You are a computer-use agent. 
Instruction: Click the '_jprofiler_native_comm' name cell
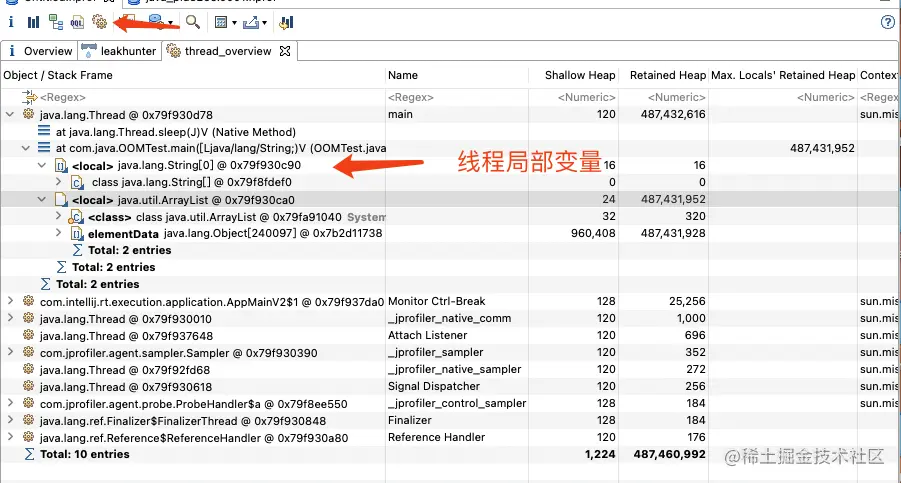tap(449, 318)
